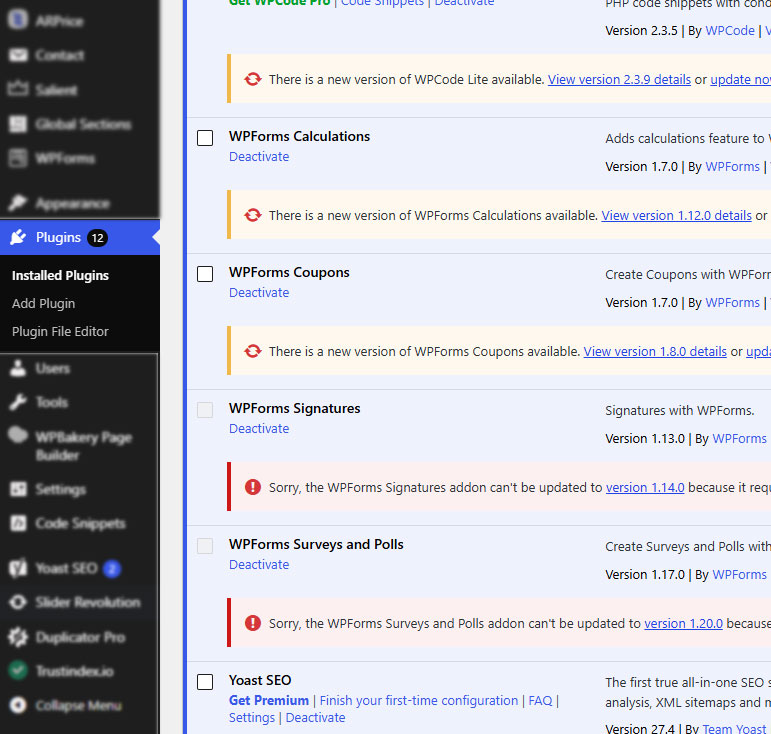This screenshot has height=734, width=771.
Task: View version 1.8.0 details link
Action: (655, 352)
